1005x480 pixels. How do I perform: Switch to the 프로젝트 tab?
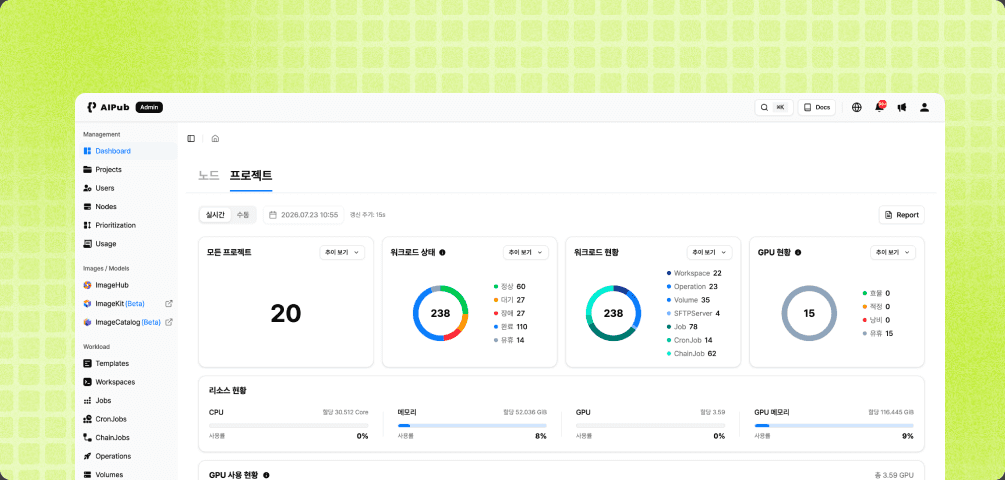(x=251, y=175)
